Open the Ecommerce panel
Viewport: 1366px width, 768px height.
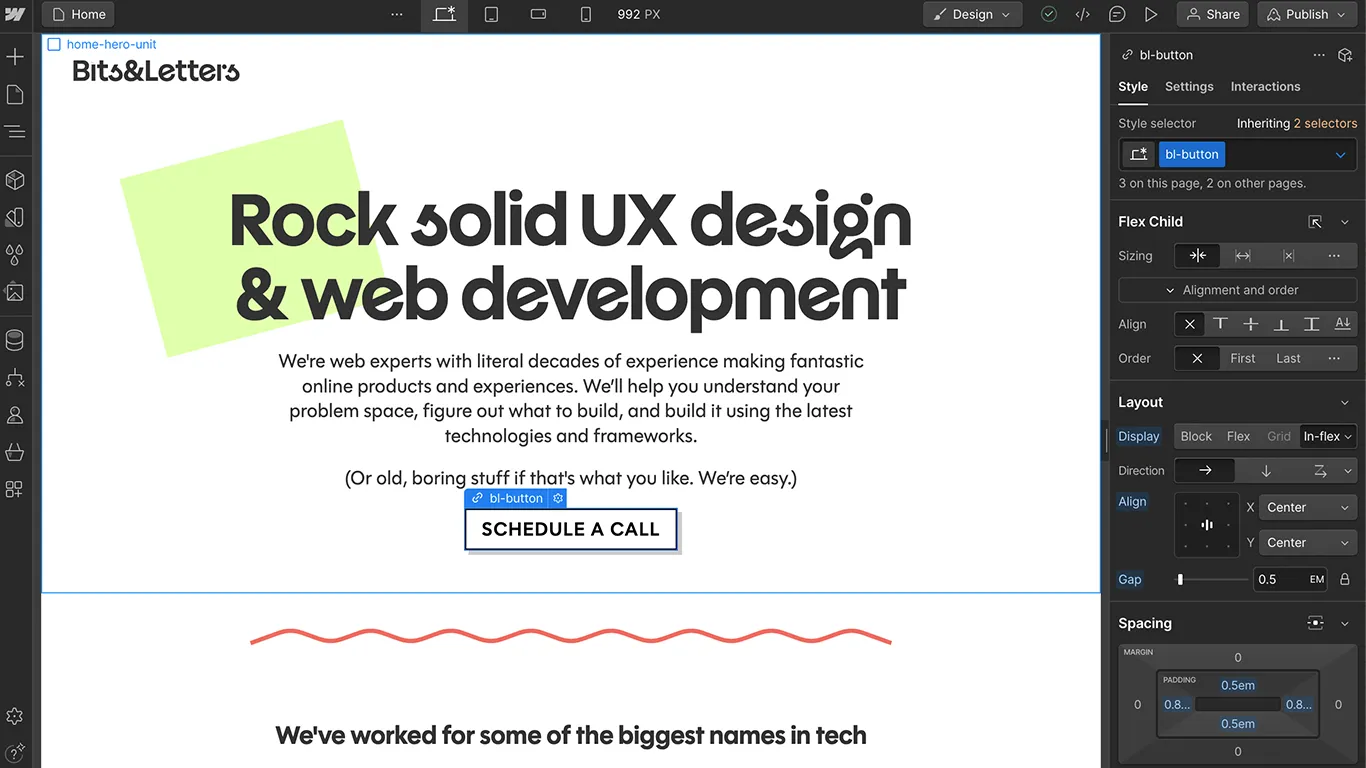point(15,452)
